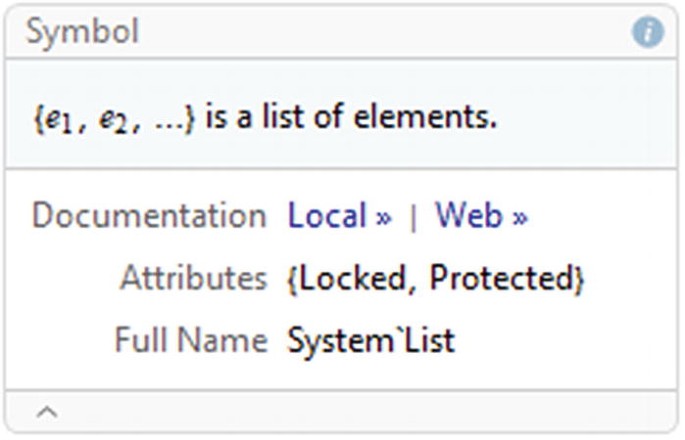Click the Full Name row label
This screenshot has width=685, height=440.
191,340
